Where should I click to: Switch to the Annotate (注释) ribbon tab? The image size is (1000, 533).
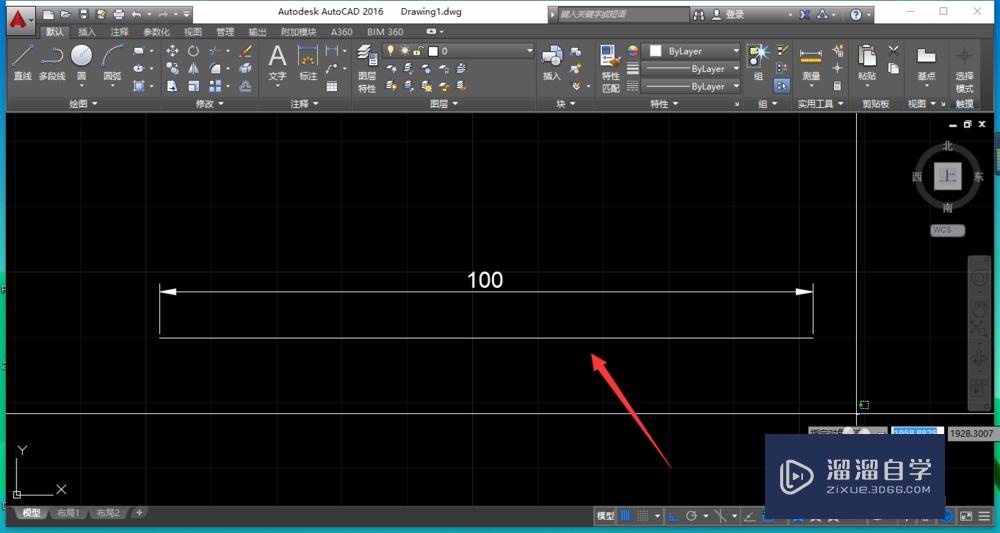point(119,31)
